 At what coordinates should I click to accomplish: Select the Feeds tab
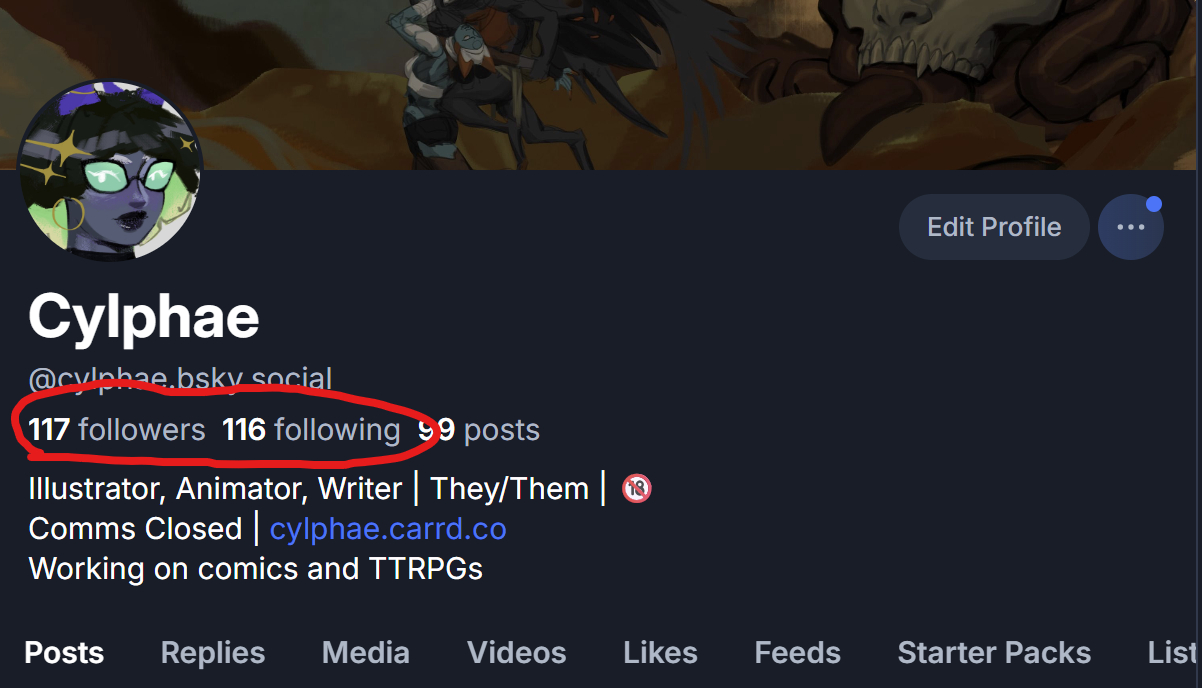pos(798,653)
